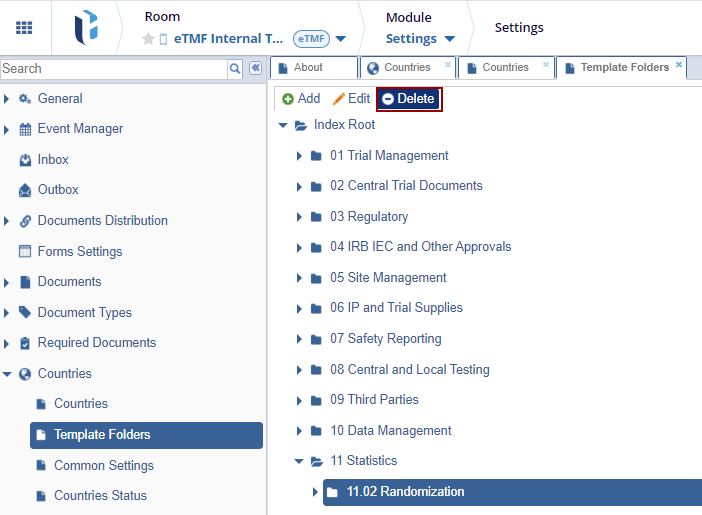Select Common Settings in sidebar
The image size is (702, 515).
tap(104, 466)
